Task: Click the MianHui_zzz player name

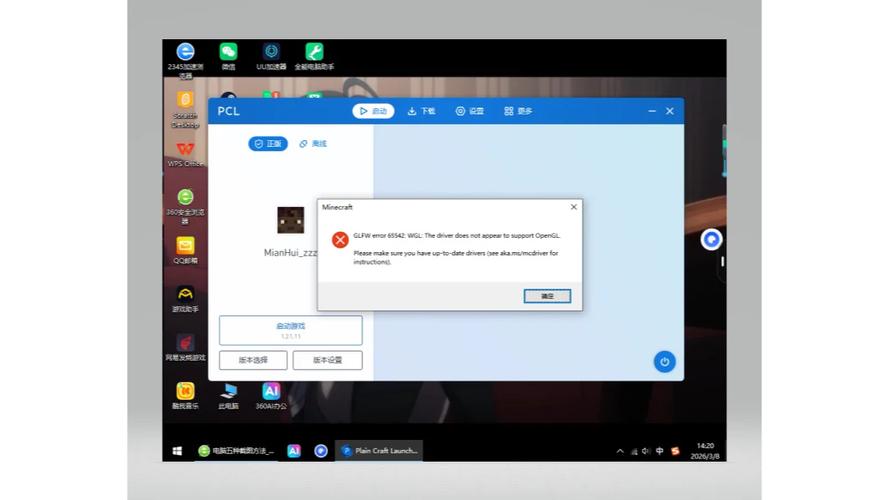Action: point(290,253)
